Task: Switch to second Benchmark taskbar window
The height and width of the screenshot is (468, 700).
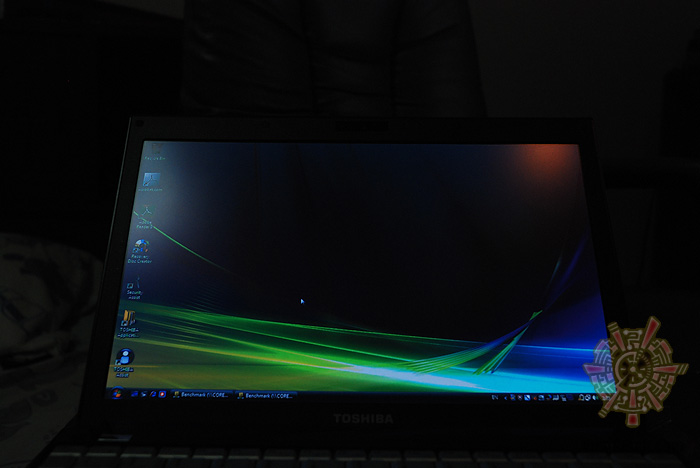Action: [x=266, y=396]
